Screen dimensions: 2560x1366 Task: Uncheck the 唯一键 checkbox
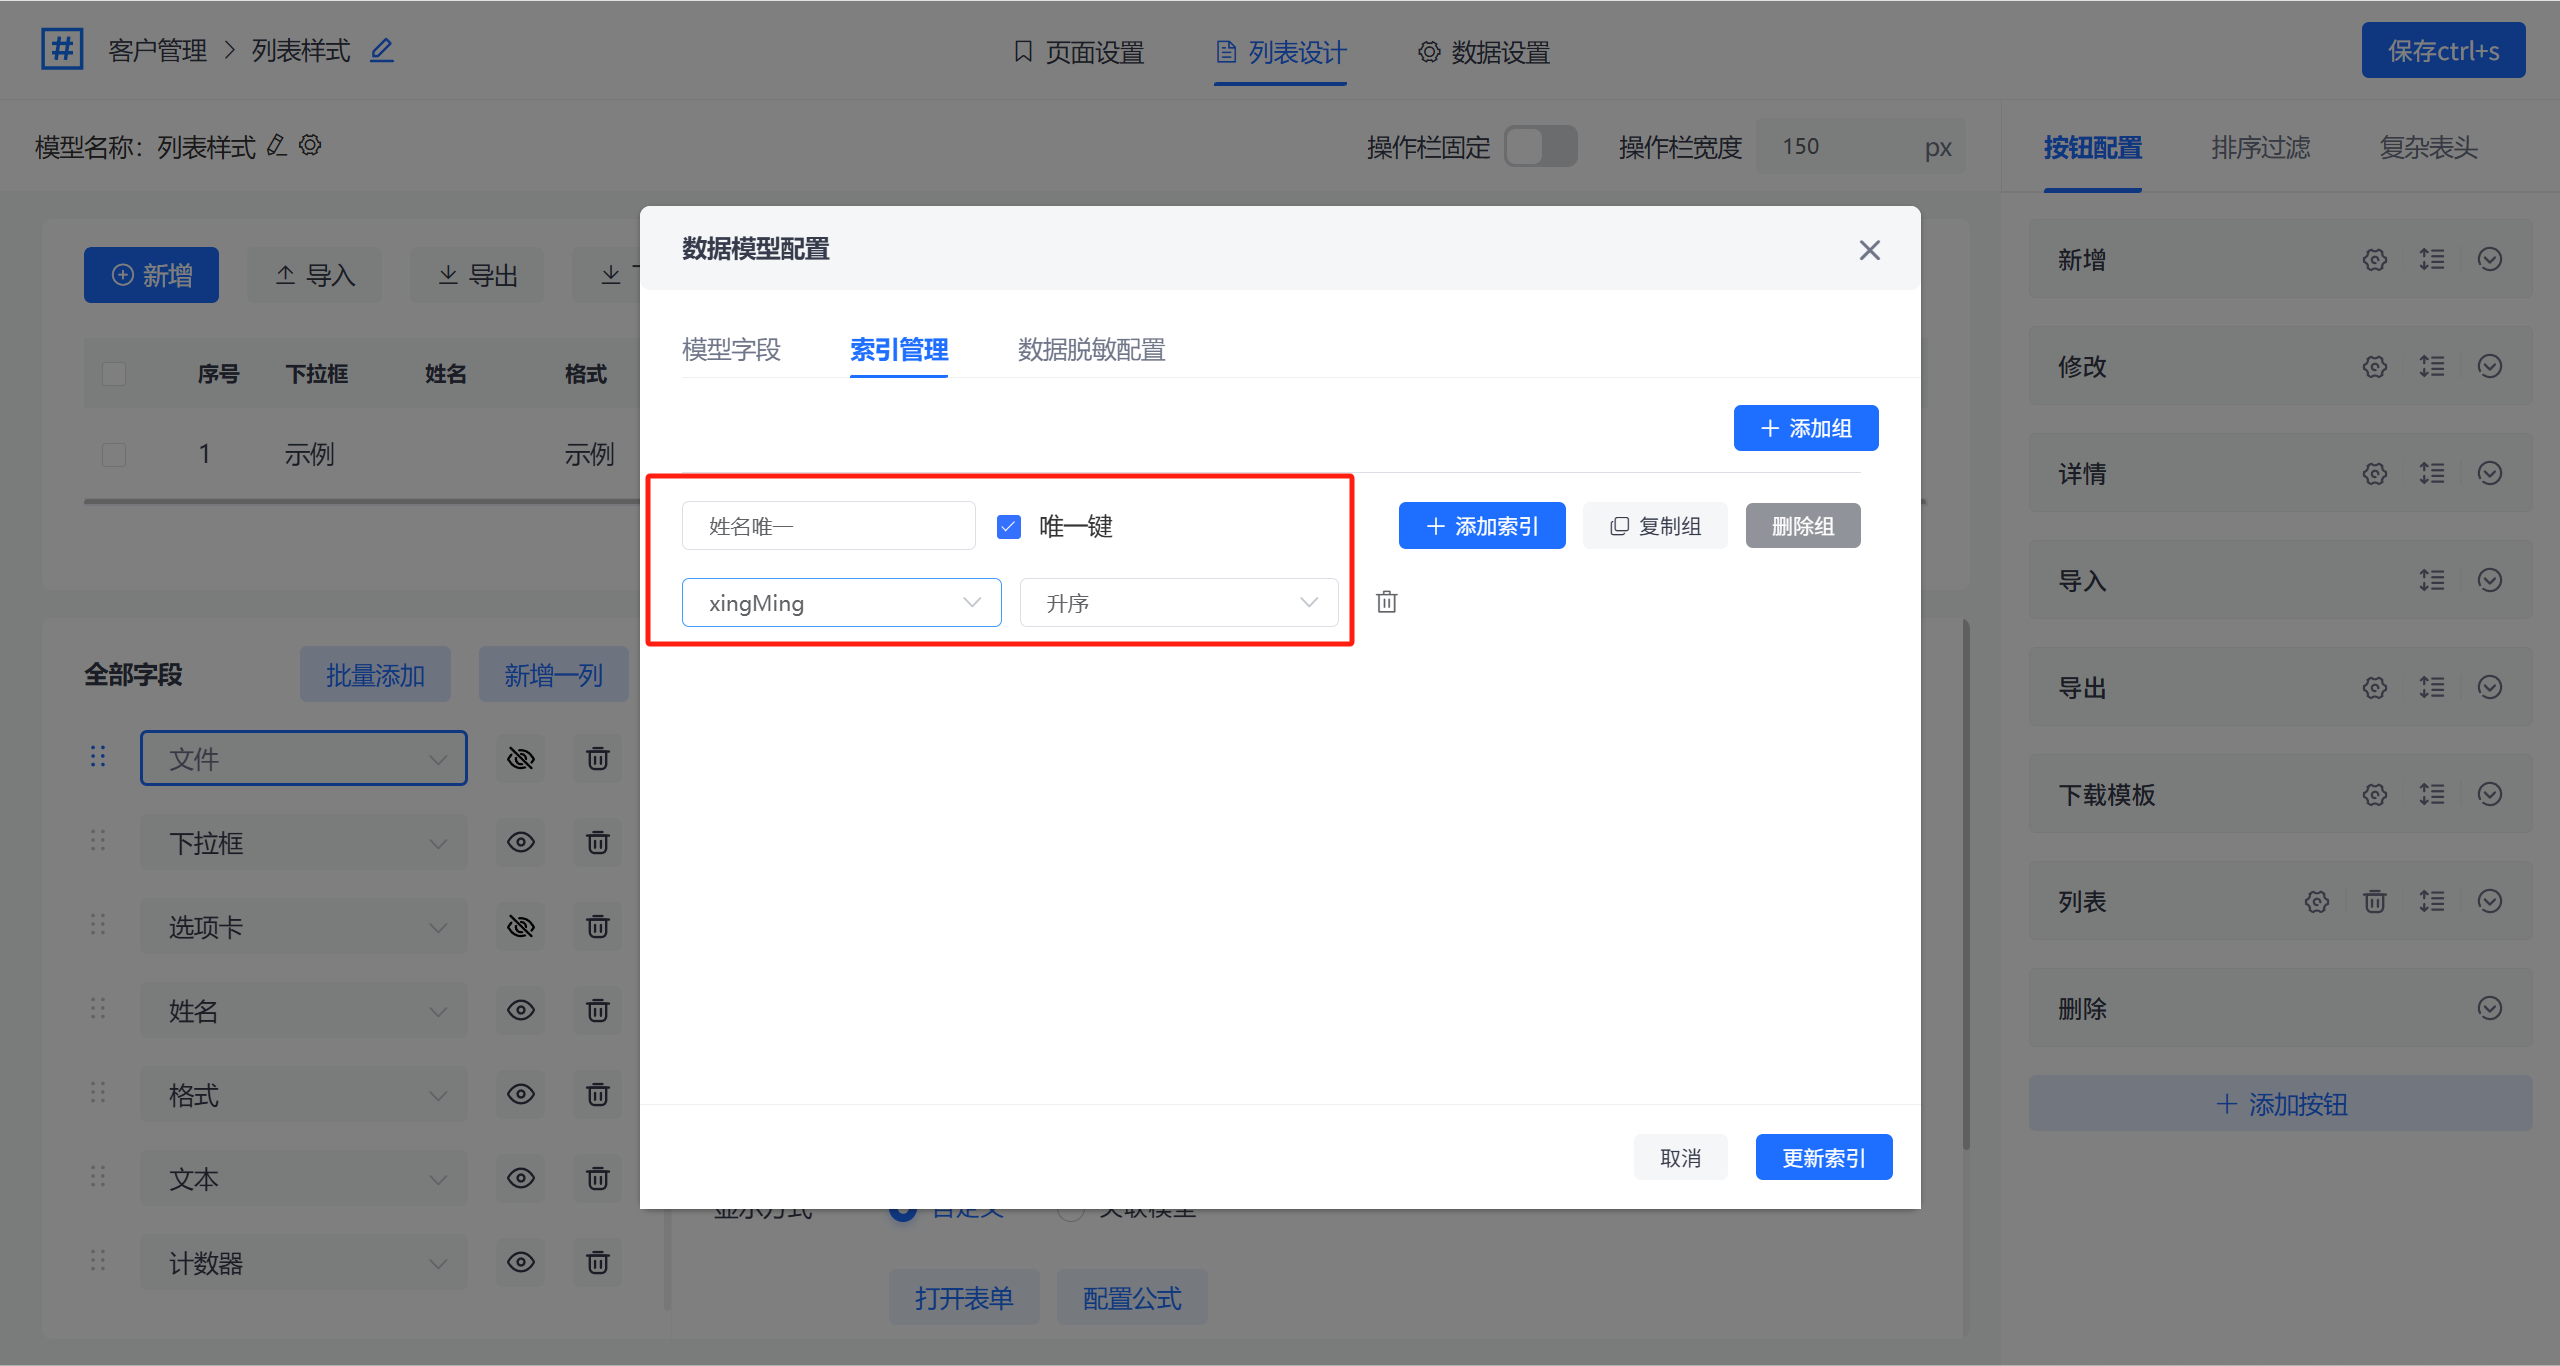1009,527
